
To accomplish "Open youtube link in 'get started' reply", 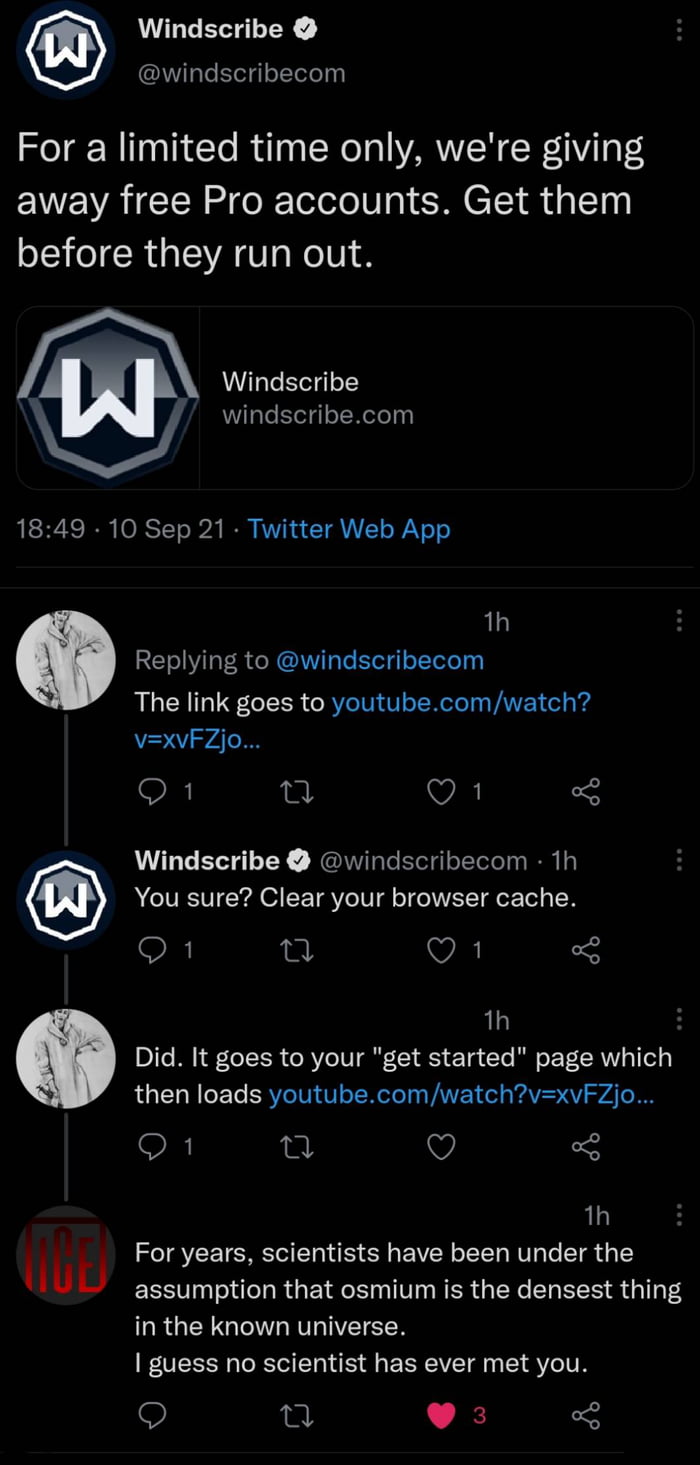I will coord(462,1095).
